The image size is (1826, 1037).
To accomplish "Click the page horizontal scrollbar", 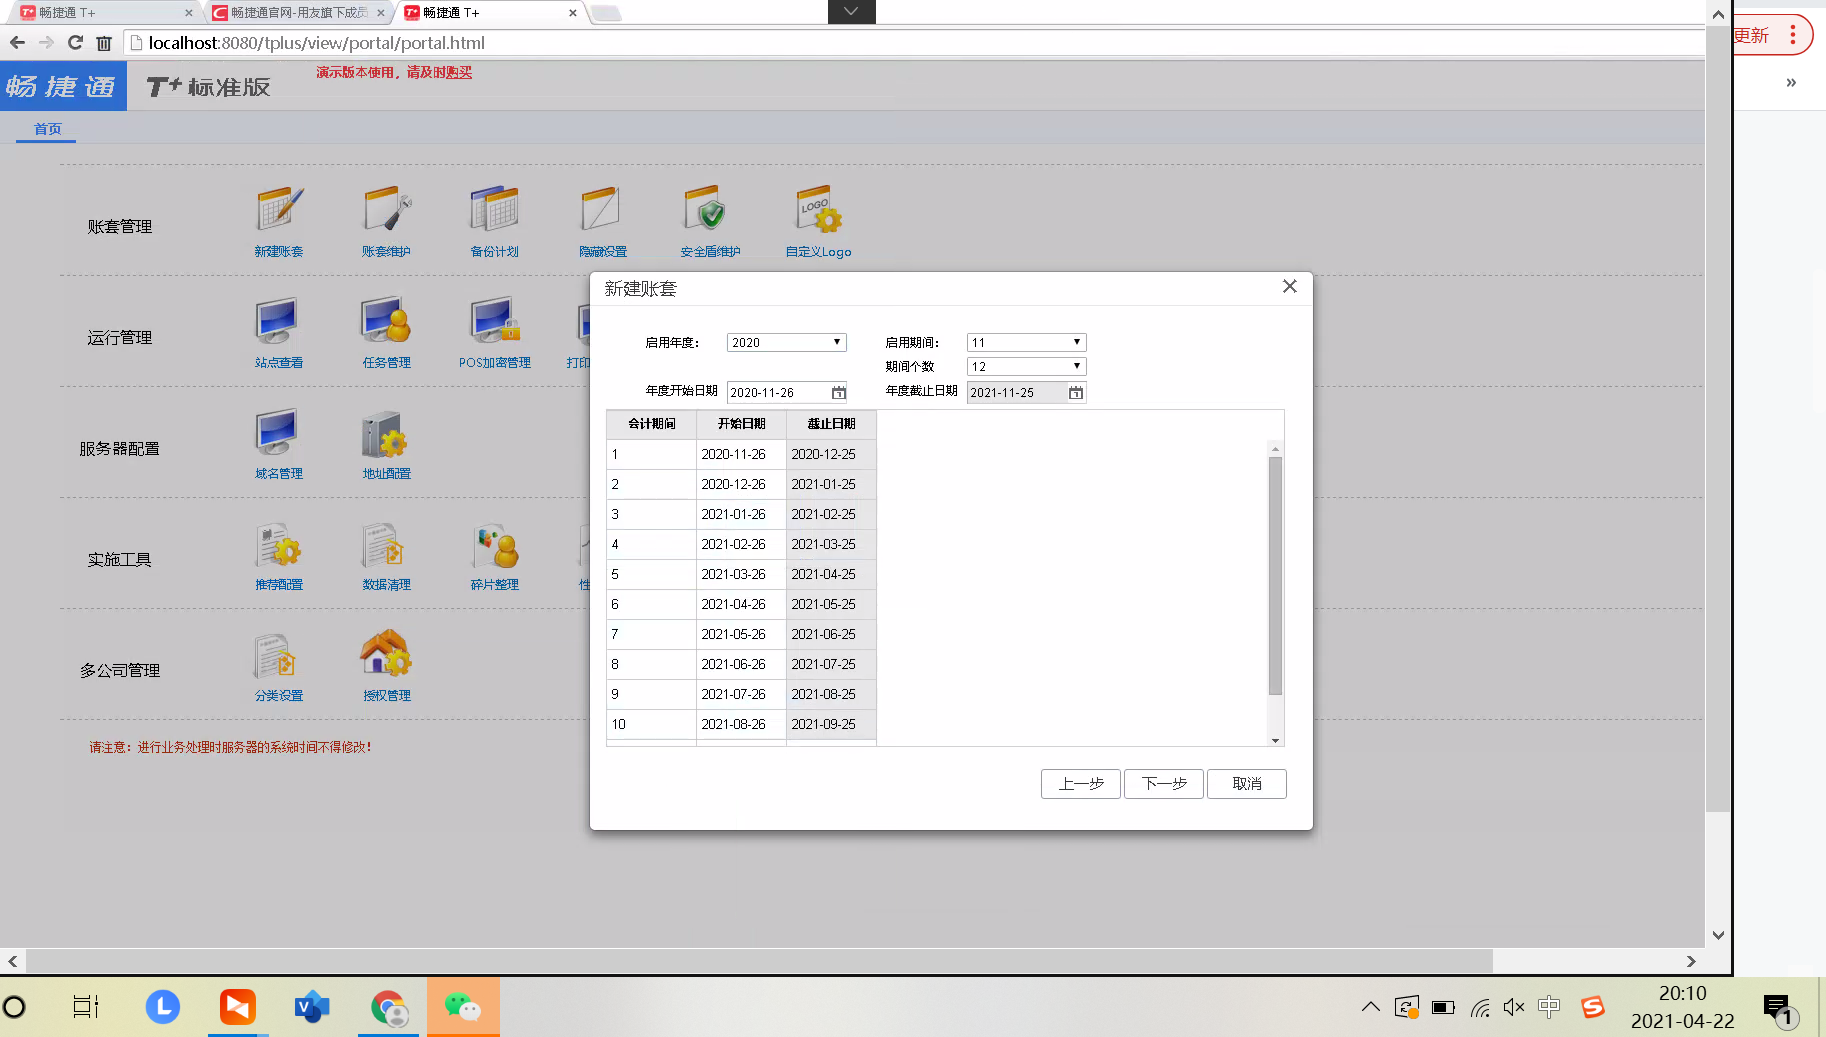I will (x=759, y=961).
